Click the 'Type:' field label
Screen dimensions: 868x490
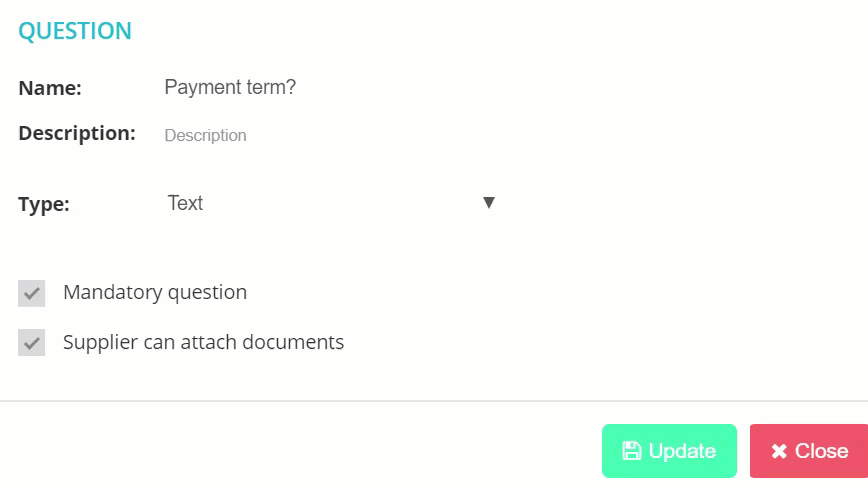coord(44,204)
